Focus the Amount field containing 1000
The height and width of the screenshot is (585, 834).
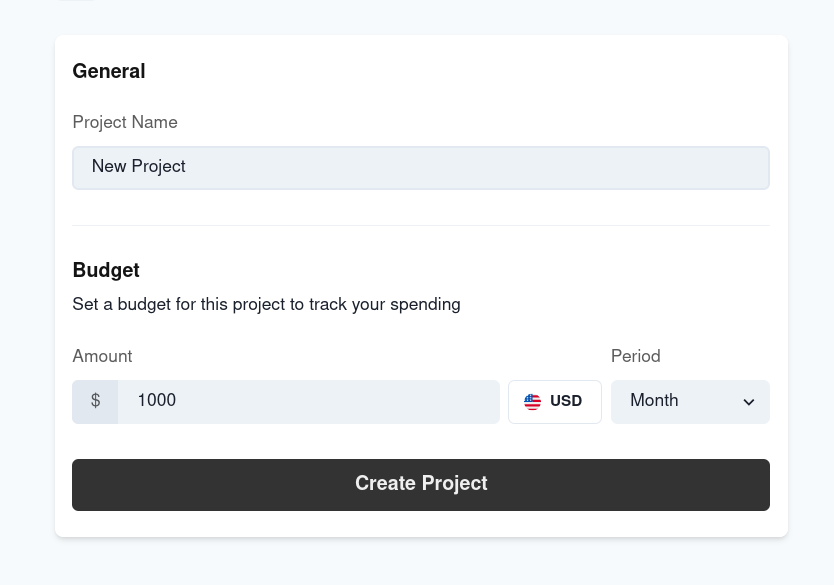(x=308, y=402)
